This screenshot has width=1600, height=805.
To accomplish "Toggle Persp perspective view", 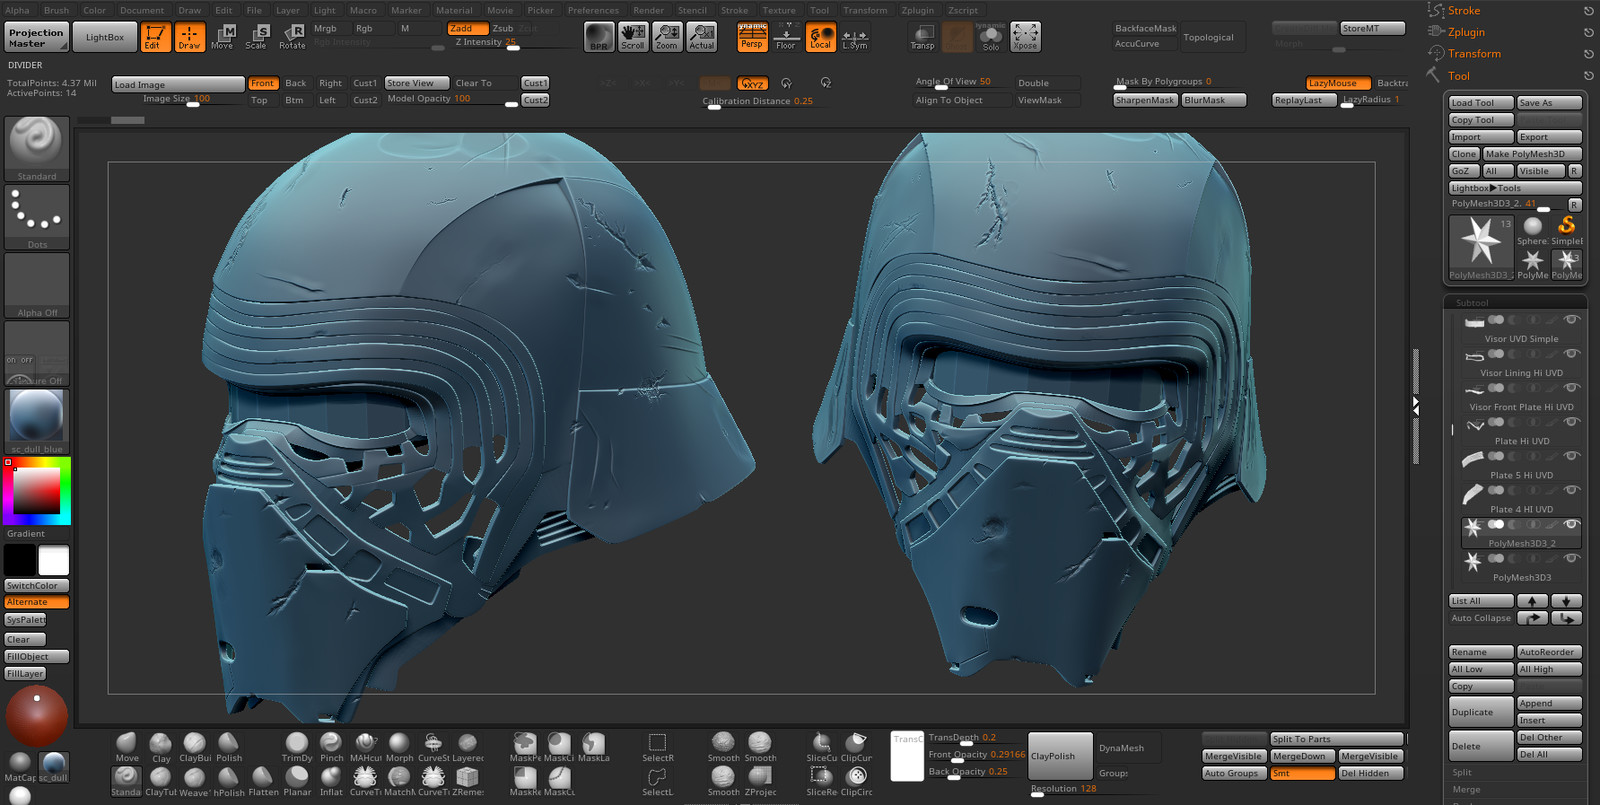I will click(752, 37).
